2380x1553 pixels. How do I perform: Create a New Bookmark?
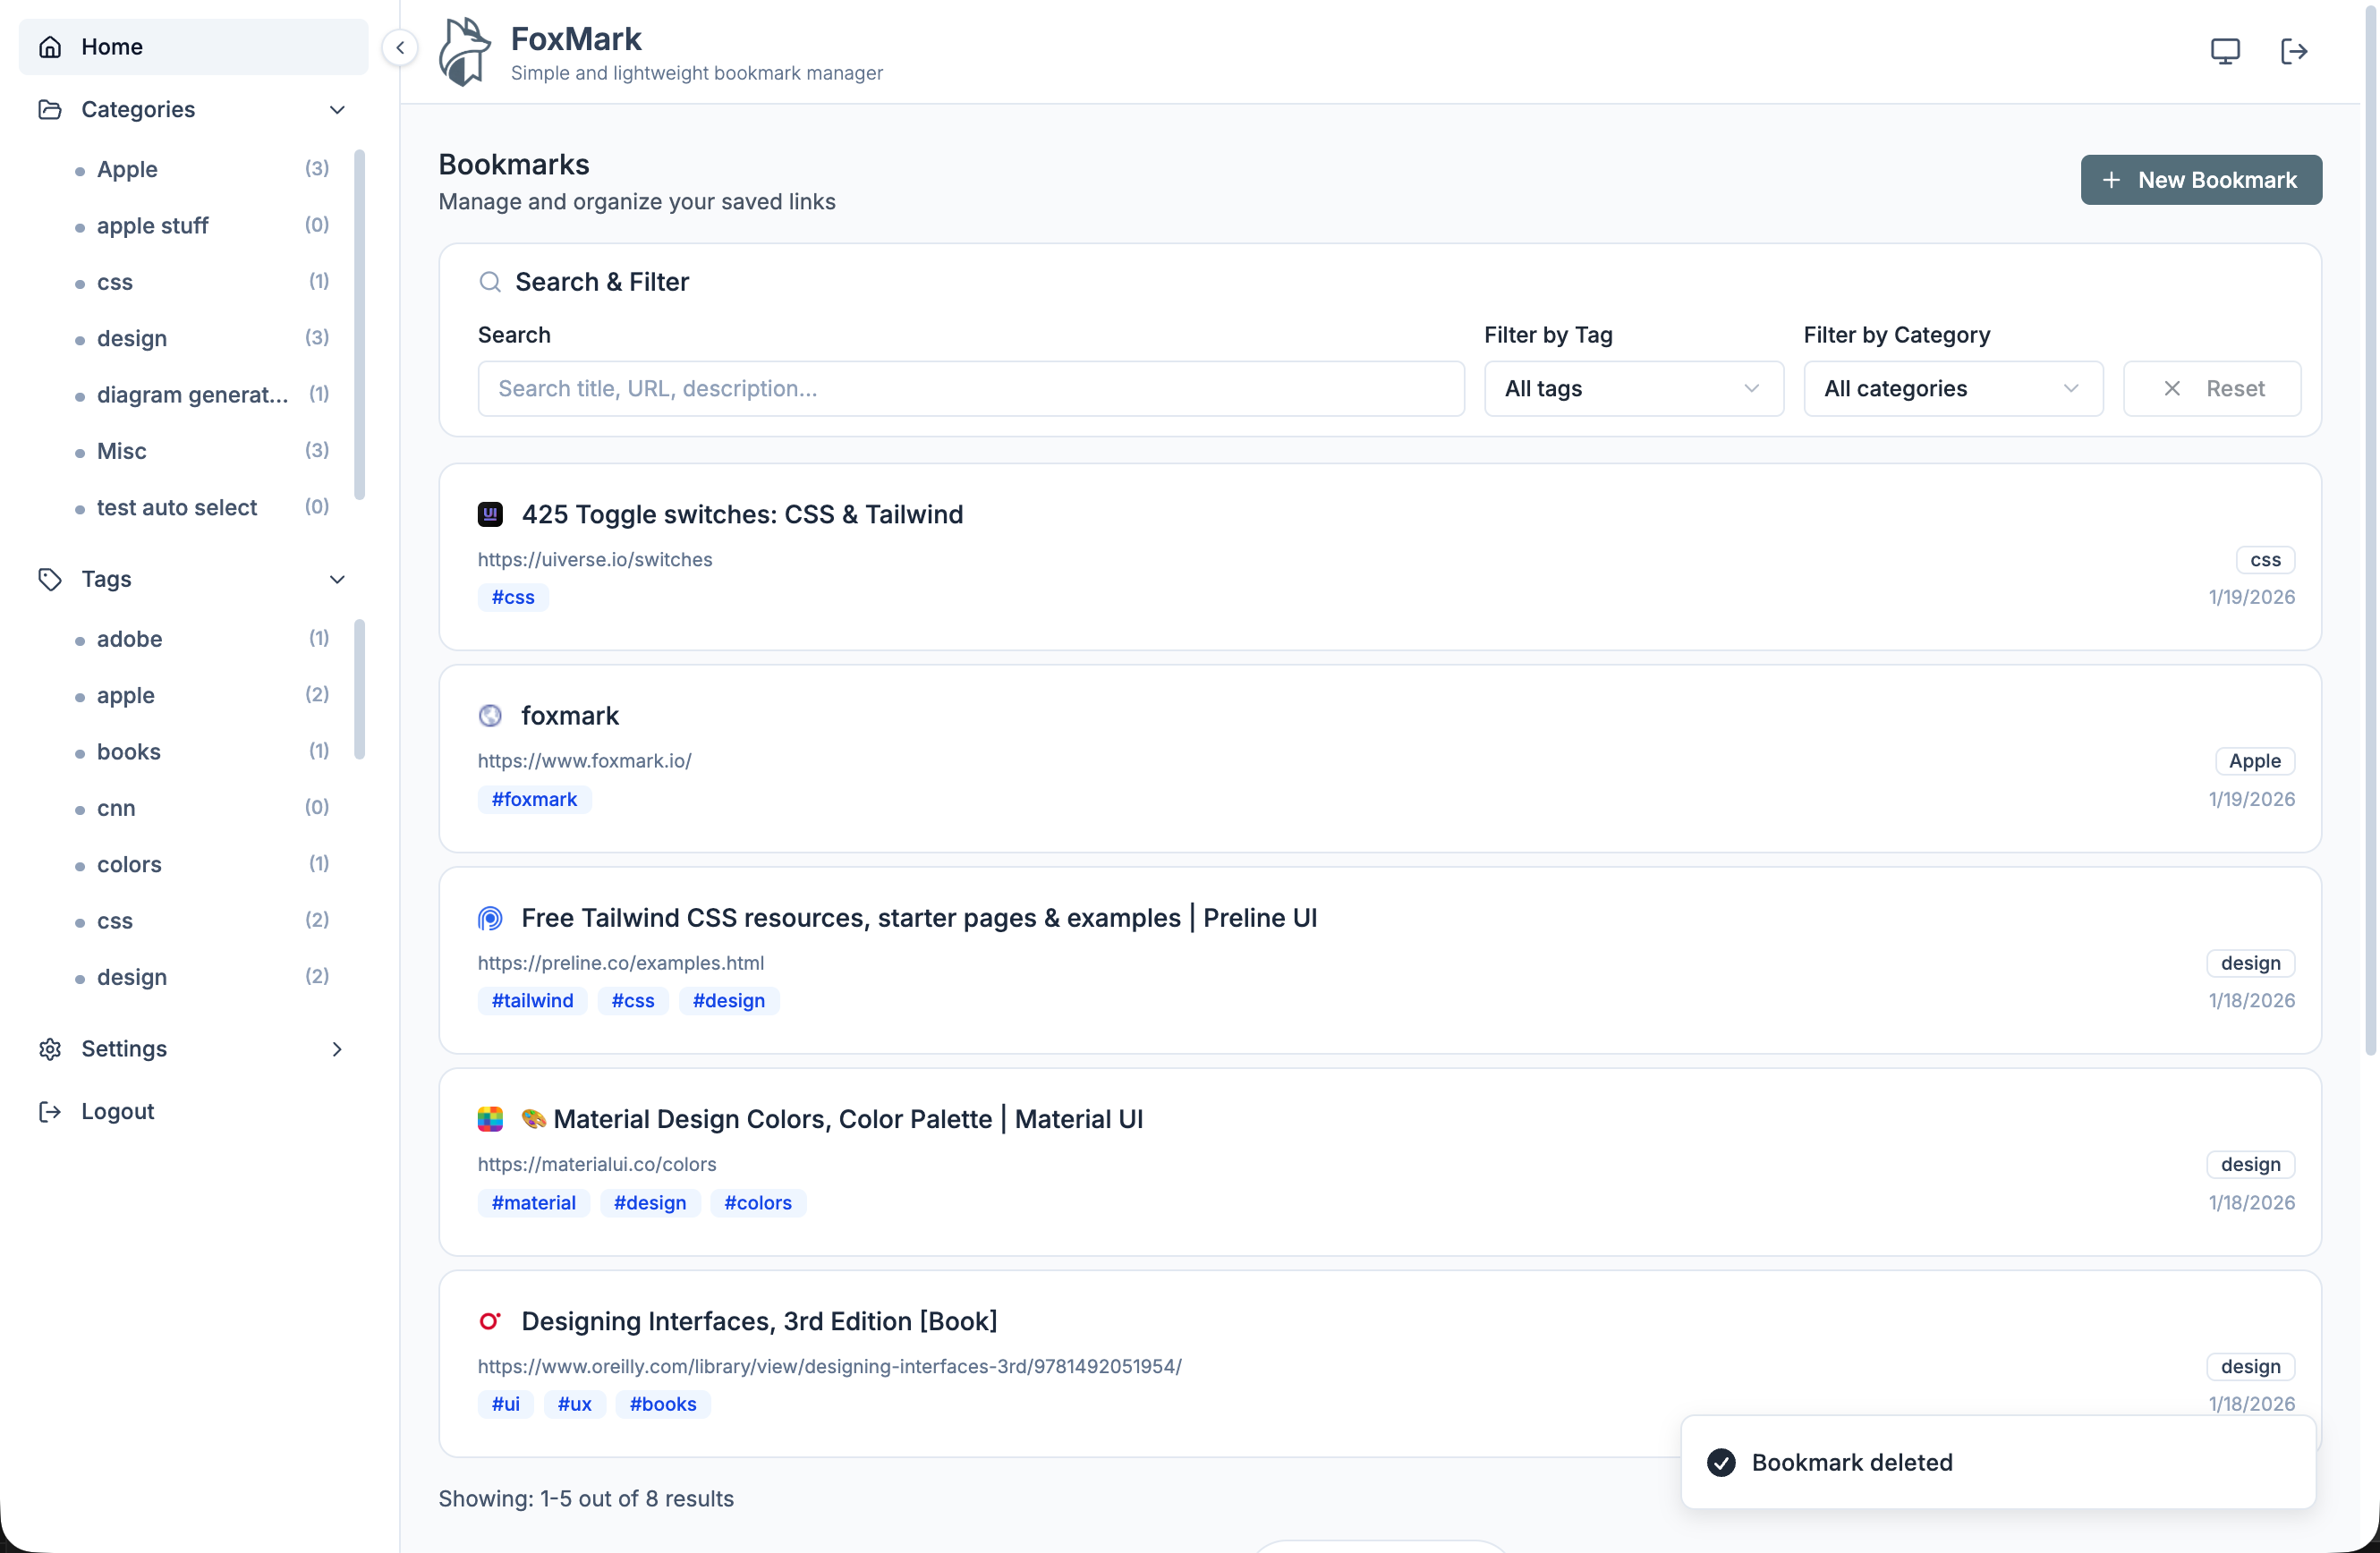[x=2200, y=180]
